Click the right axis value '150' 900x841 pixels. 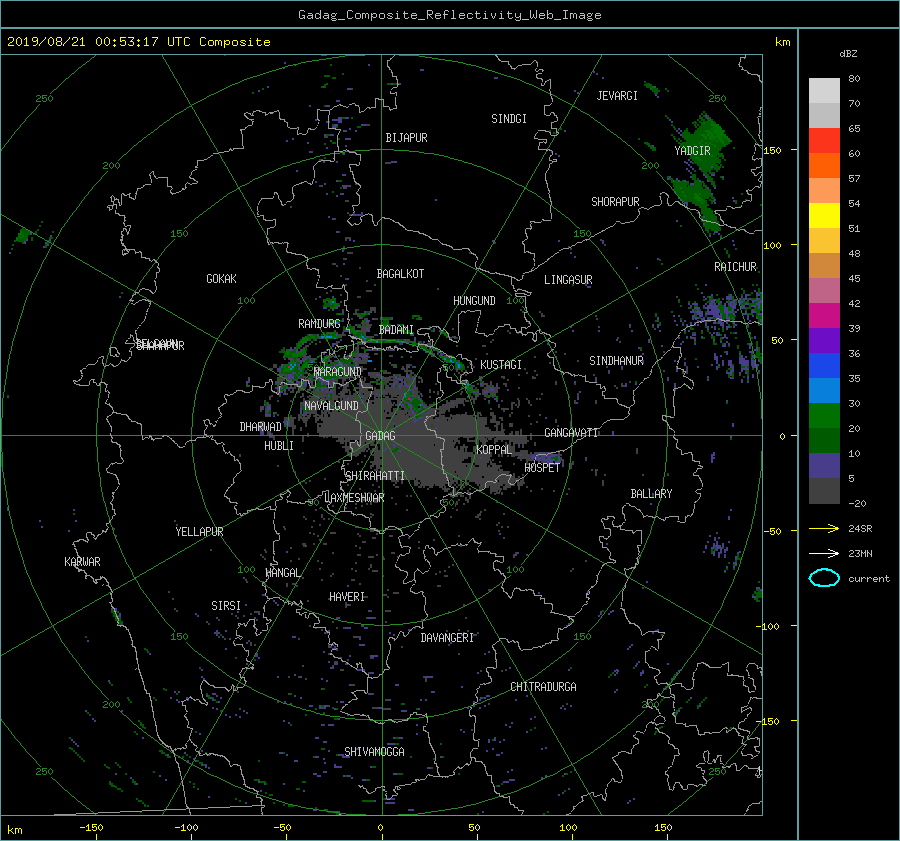[x=773, y=150]
